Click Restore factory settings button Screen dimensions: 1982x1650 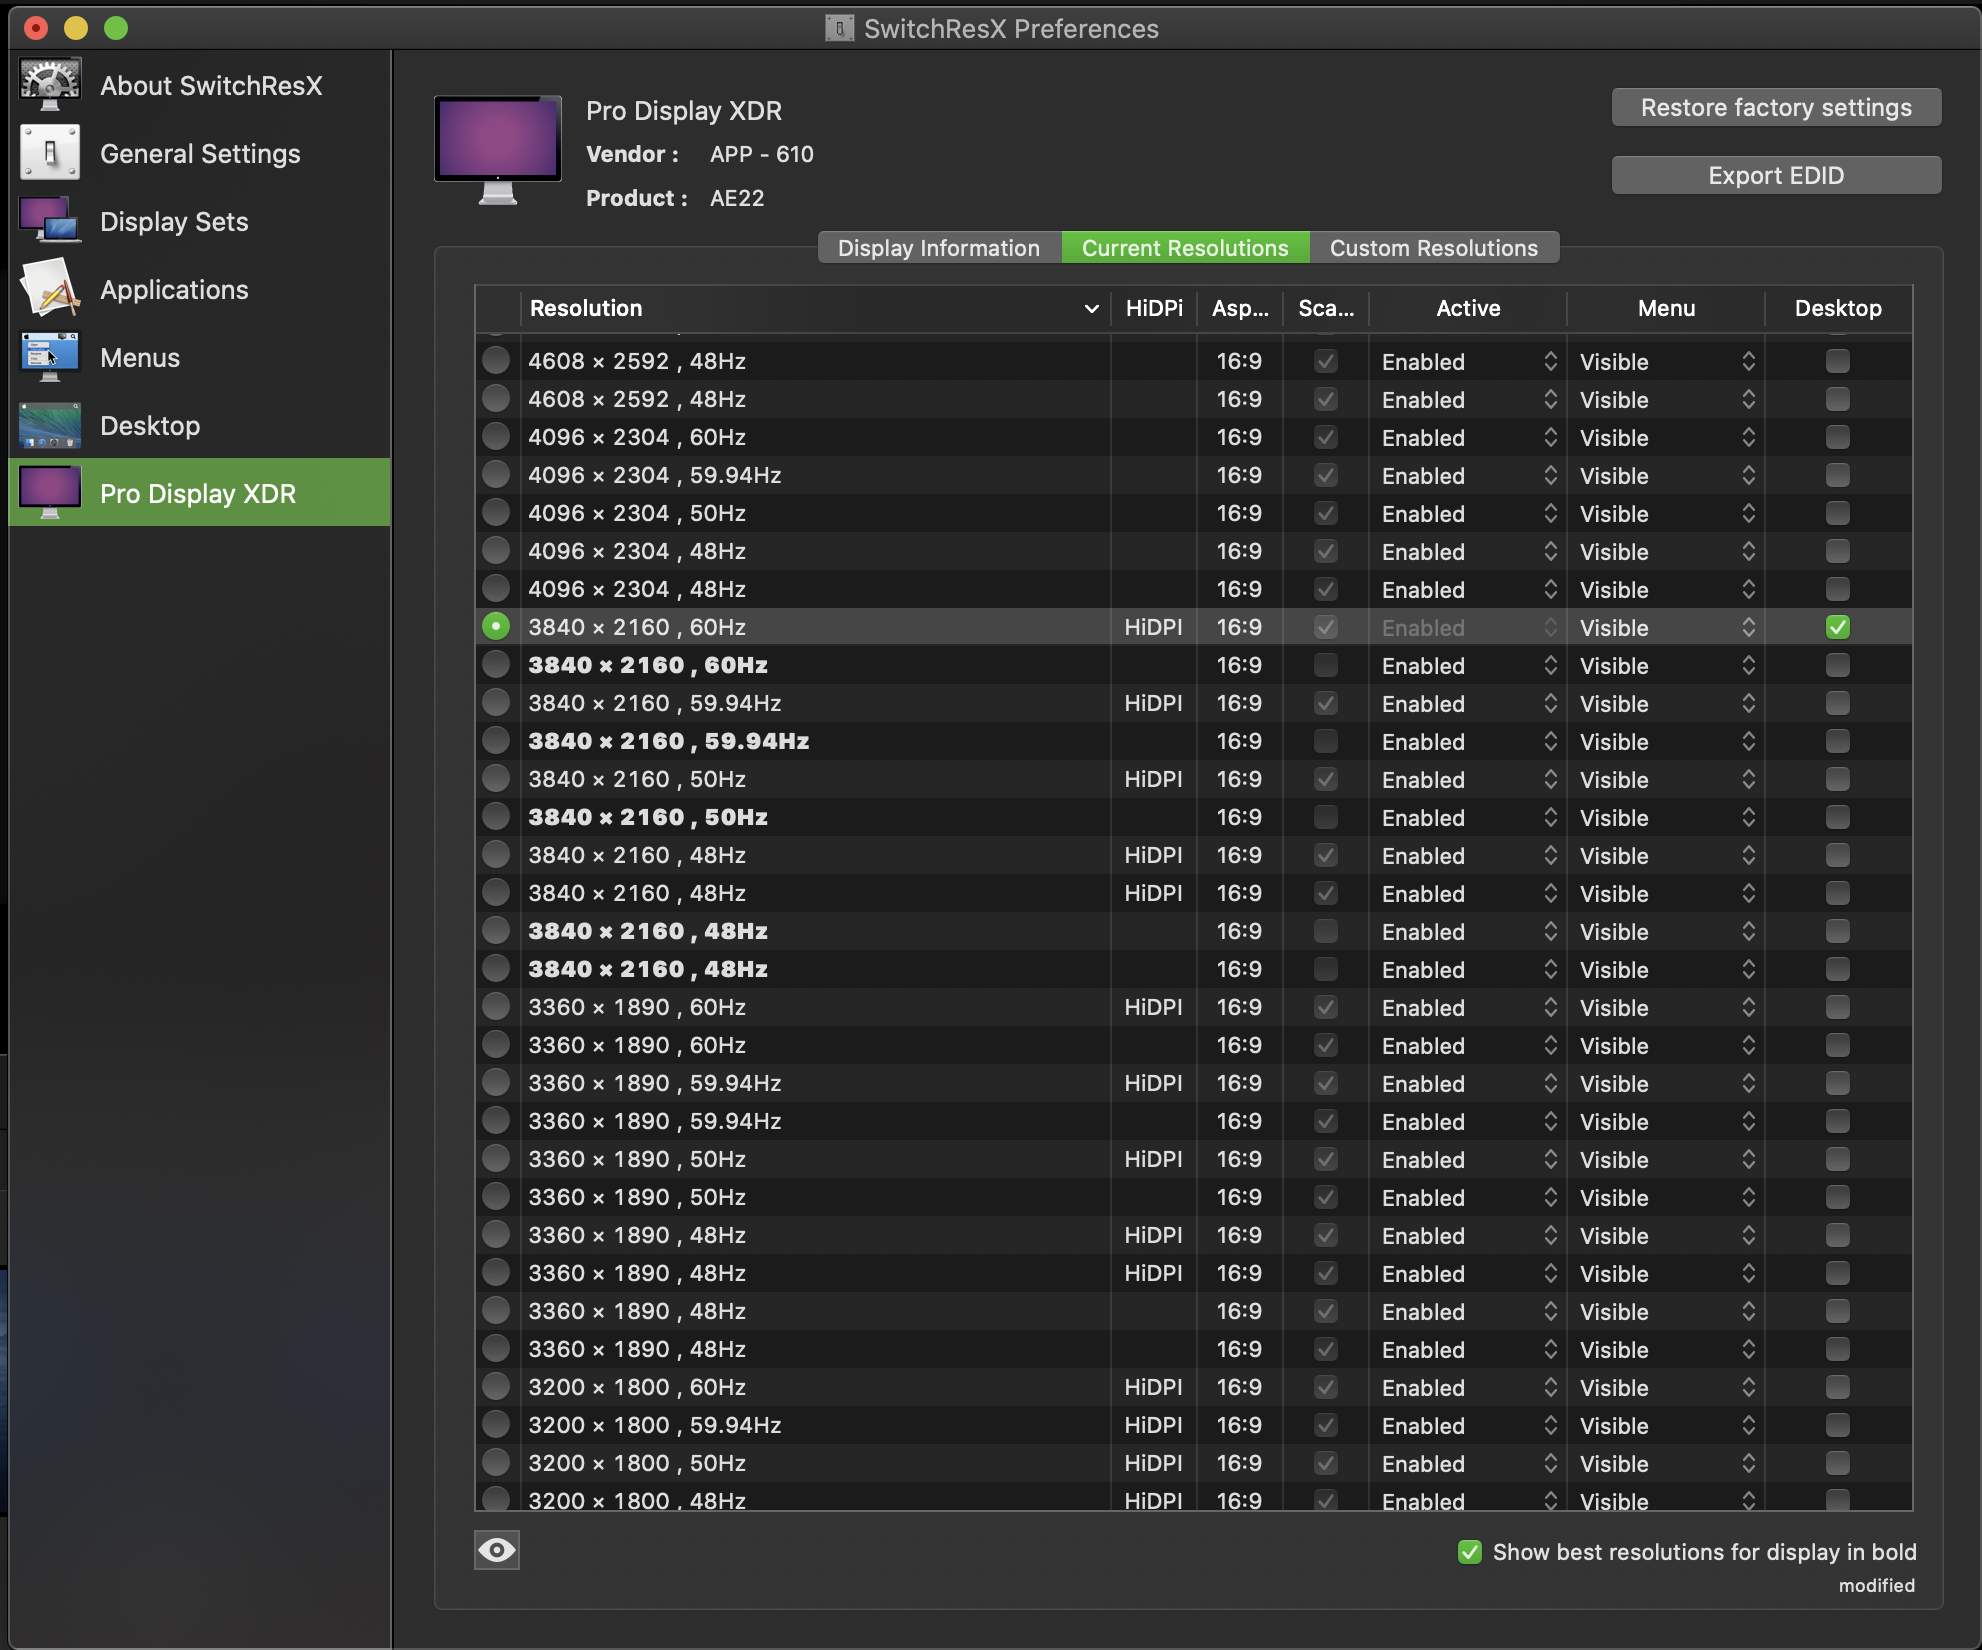click(x=1775, y=107)
